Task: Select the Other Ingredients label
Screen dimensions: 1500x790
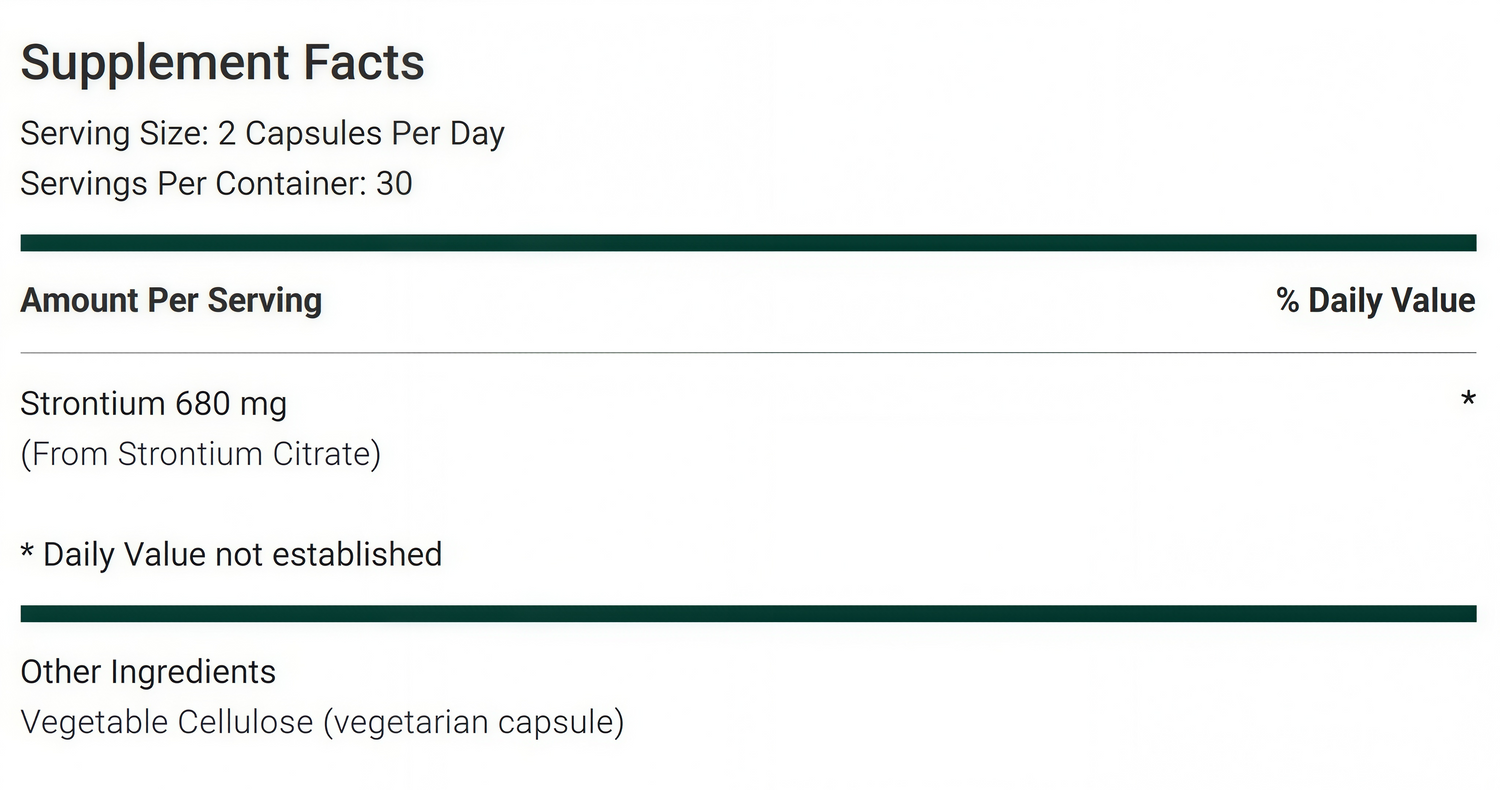Action: (148, 672)
